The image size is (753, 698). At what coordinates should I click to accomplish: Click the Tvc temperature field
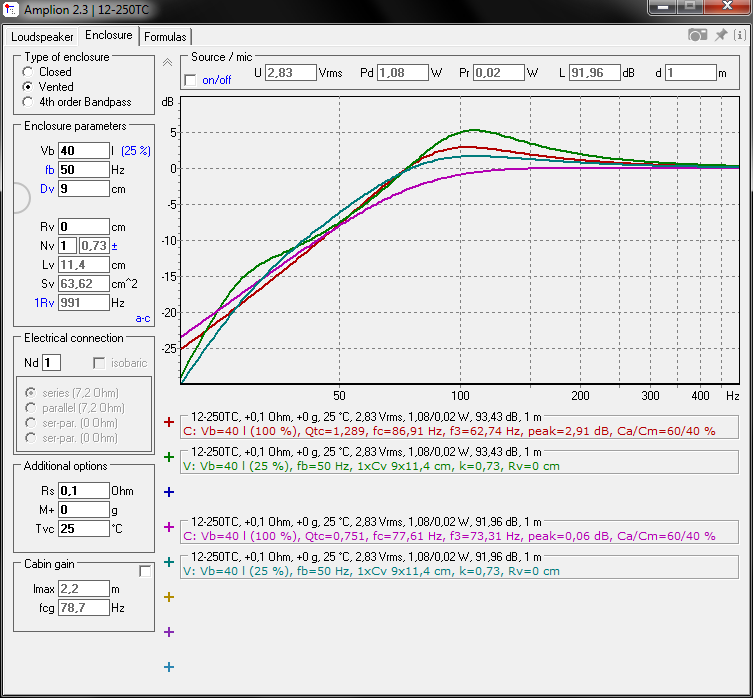click(x=84, y=529)
